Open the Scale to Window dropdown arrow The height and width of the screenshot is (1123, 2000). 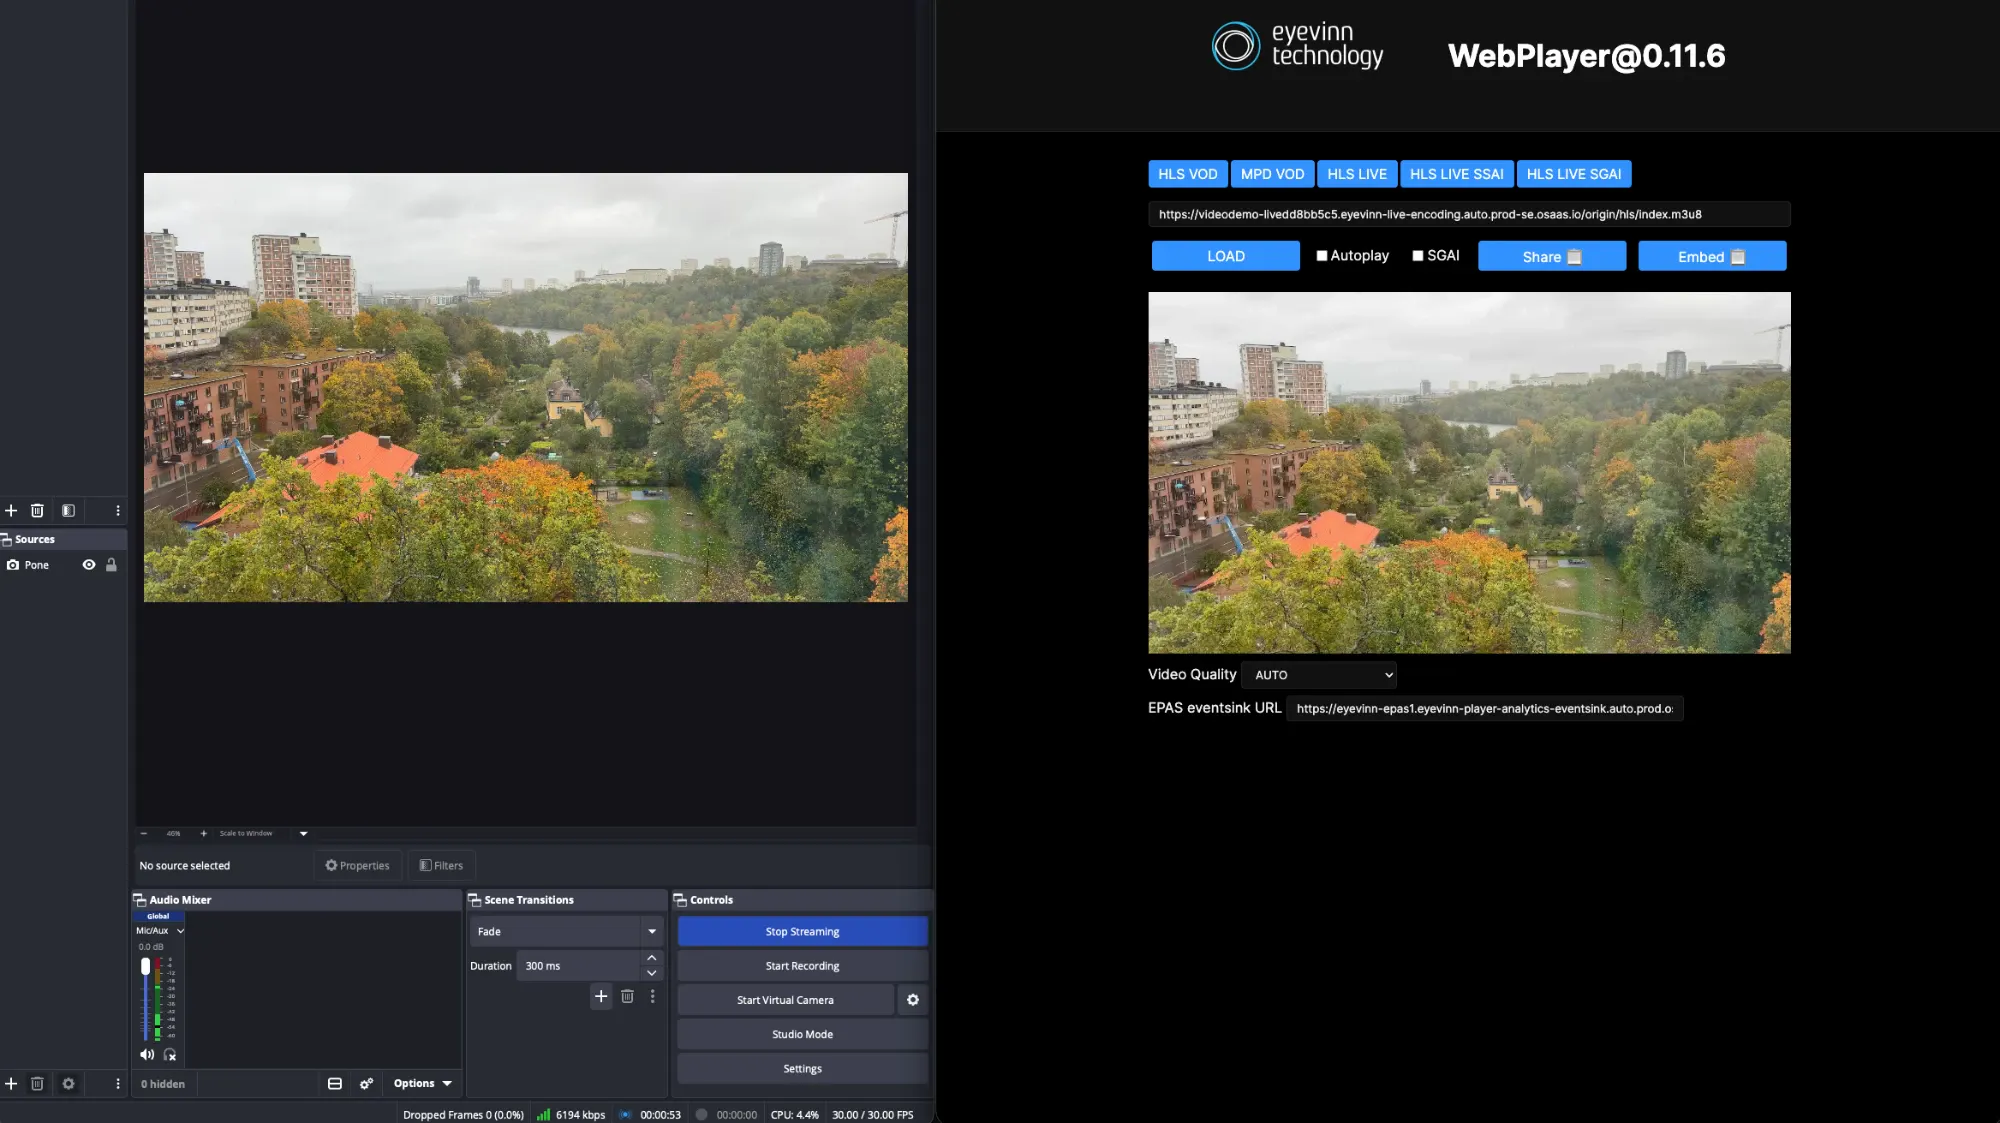(x=303, y=833)
